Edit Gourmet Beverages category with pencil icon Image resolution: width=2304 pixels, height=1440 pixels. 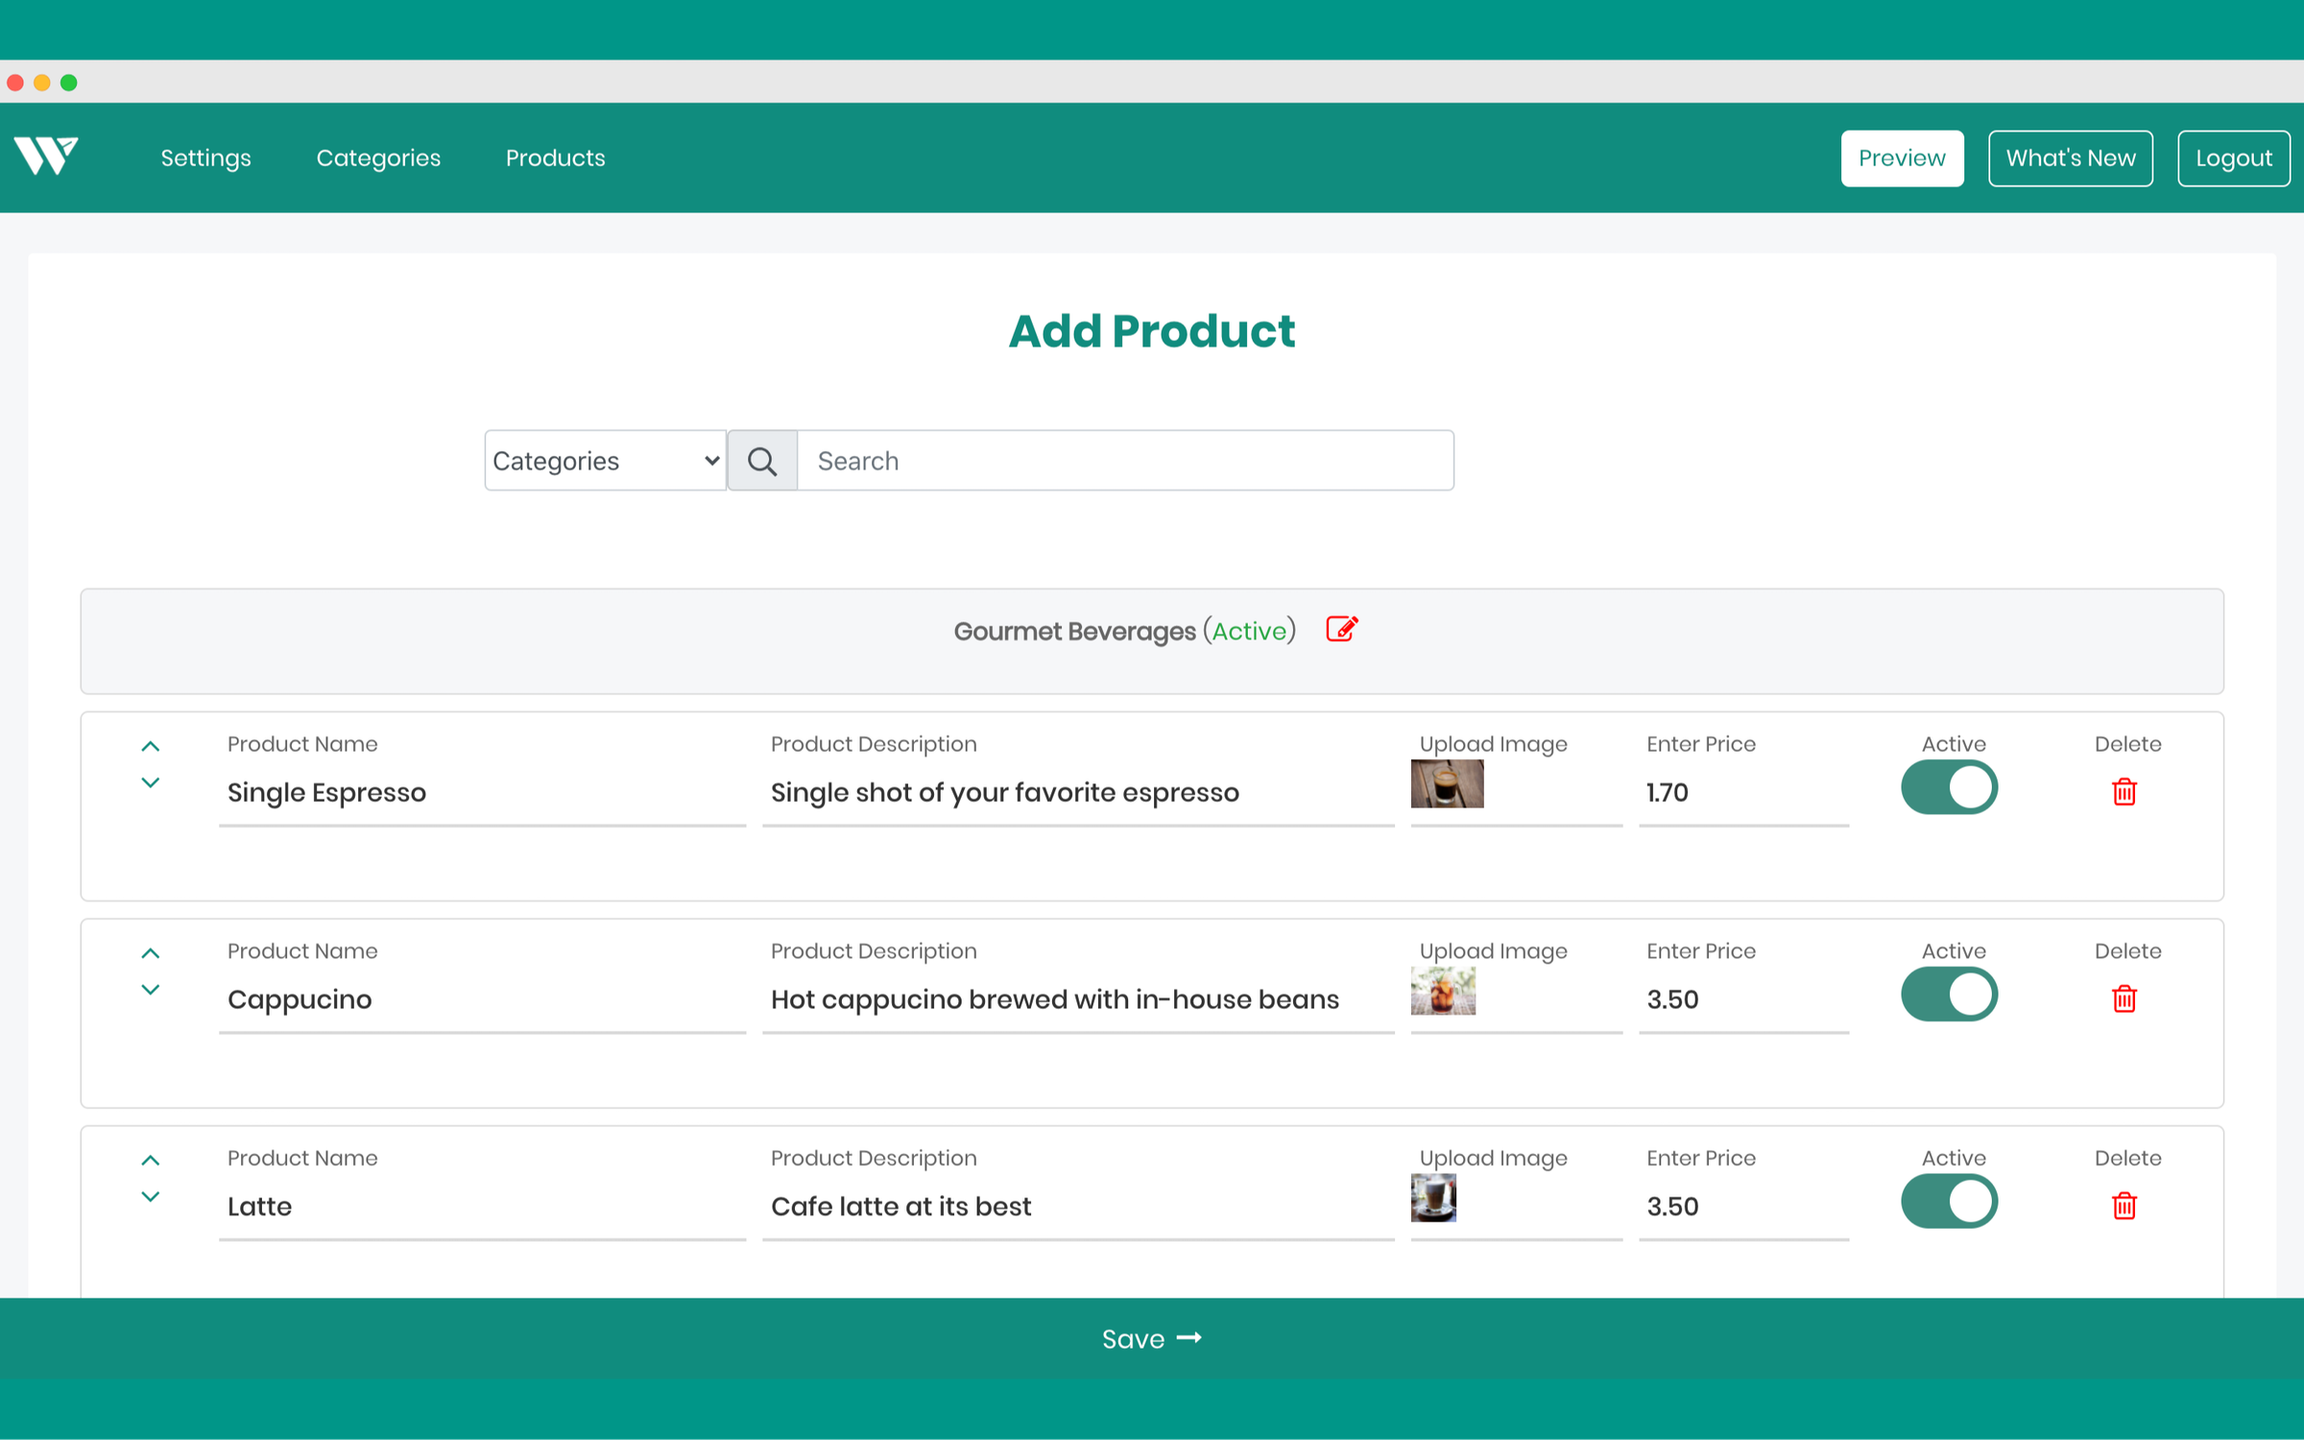pyautogui.click(x=1341, y=629)
